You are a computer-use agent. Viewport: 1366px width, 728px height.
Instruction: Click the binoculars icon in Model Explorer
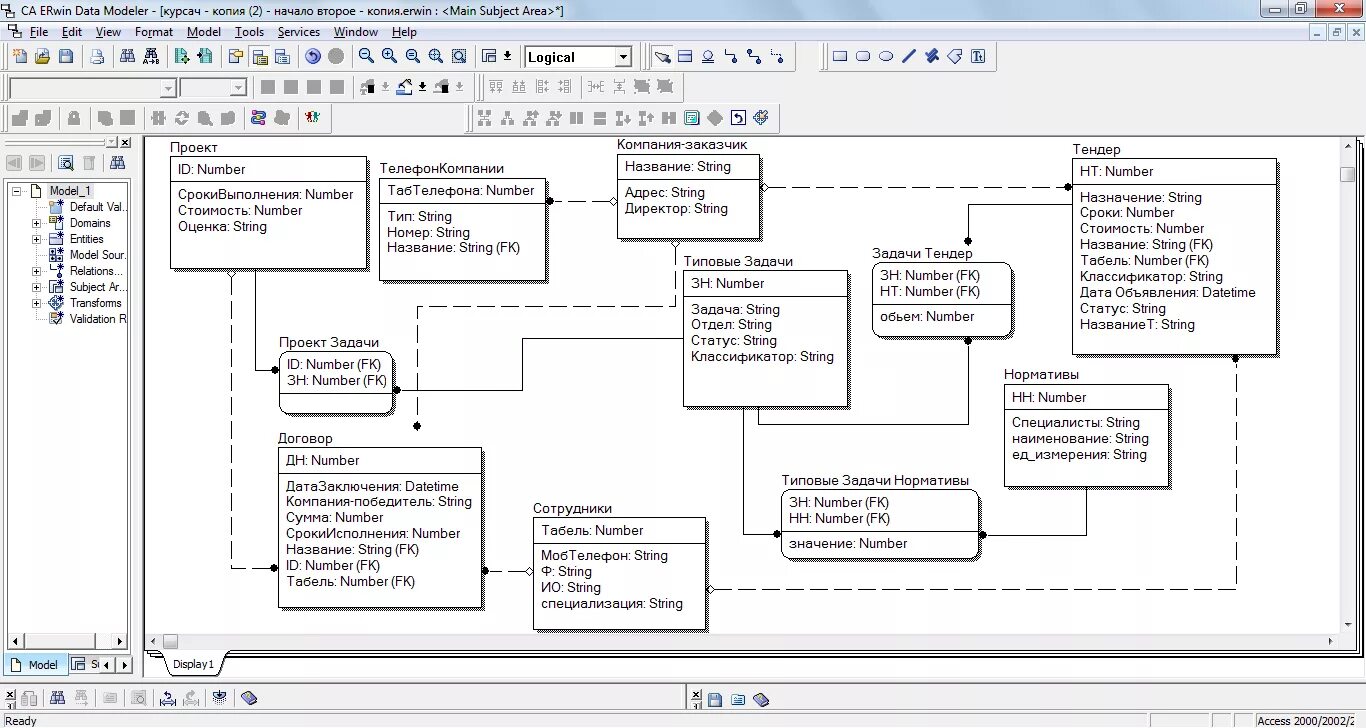coord(118,163)
